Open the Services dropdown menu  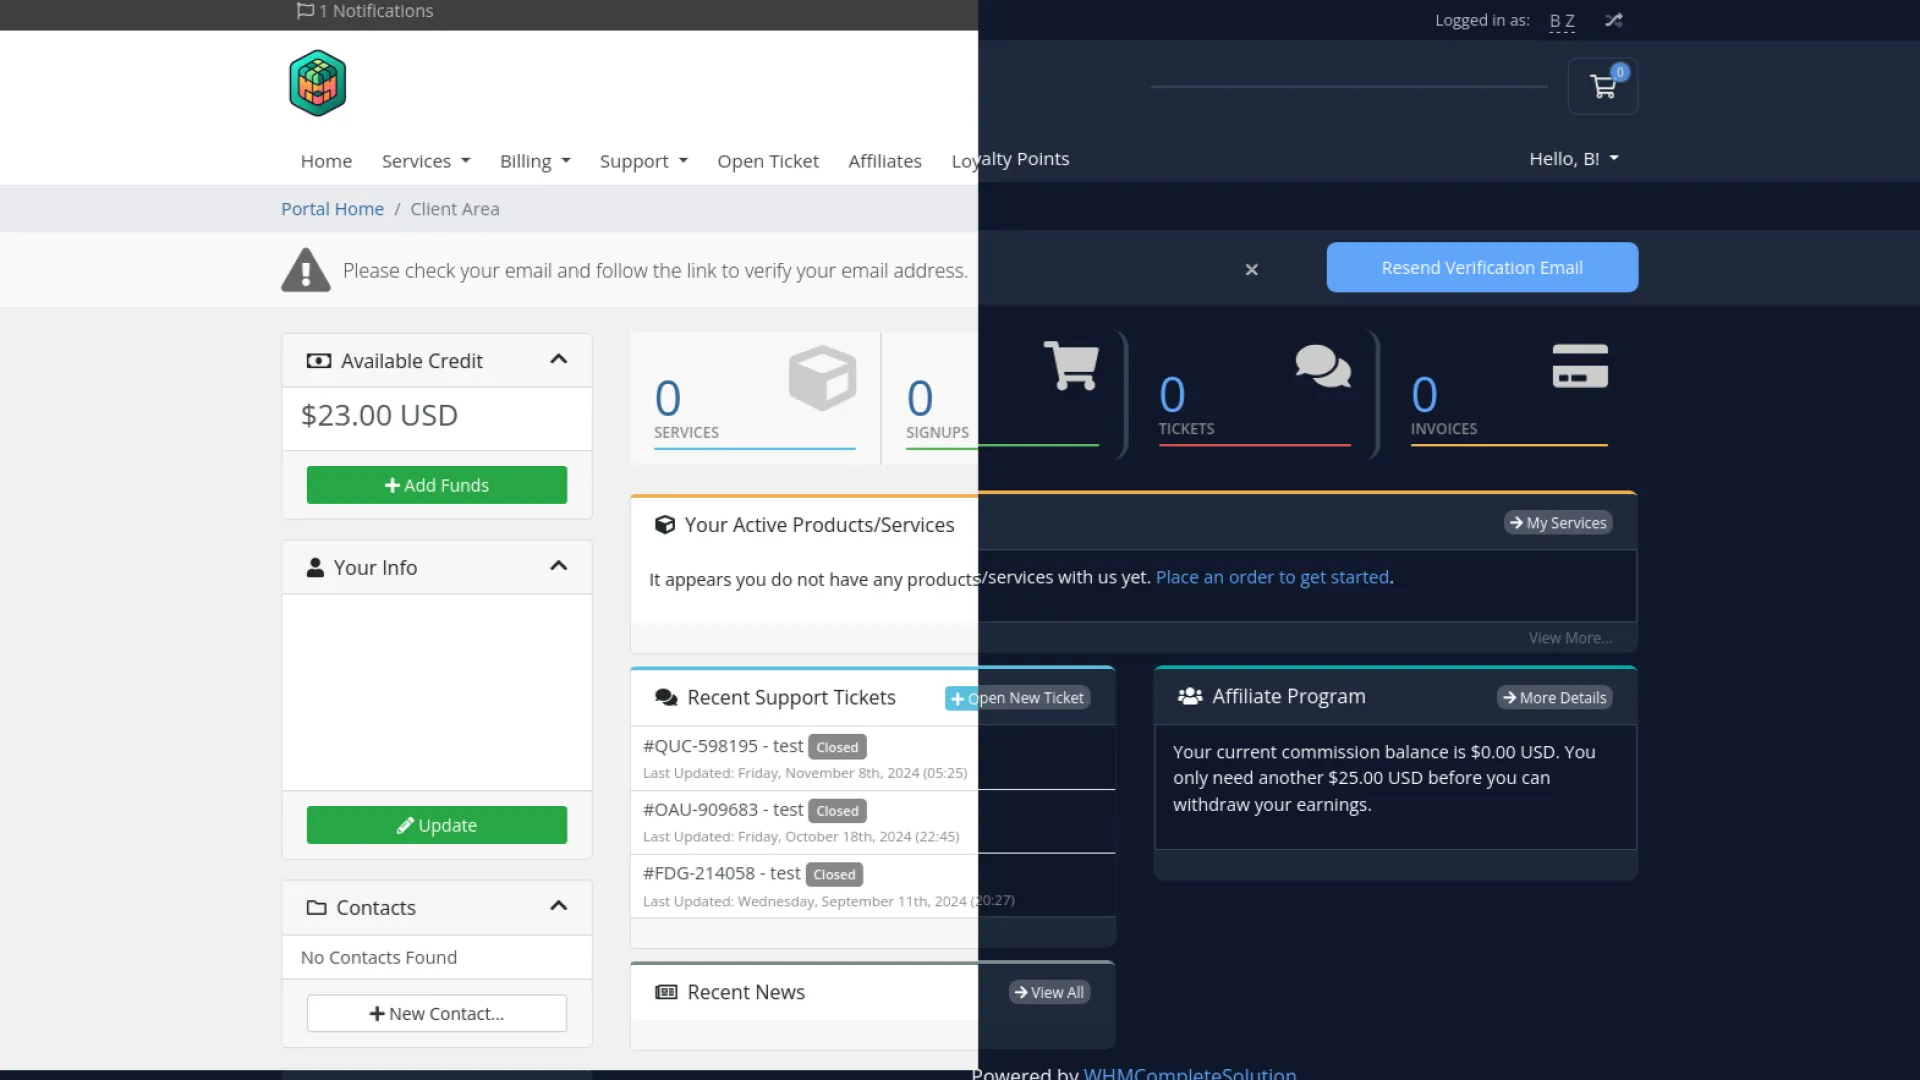tap(425, 161)
